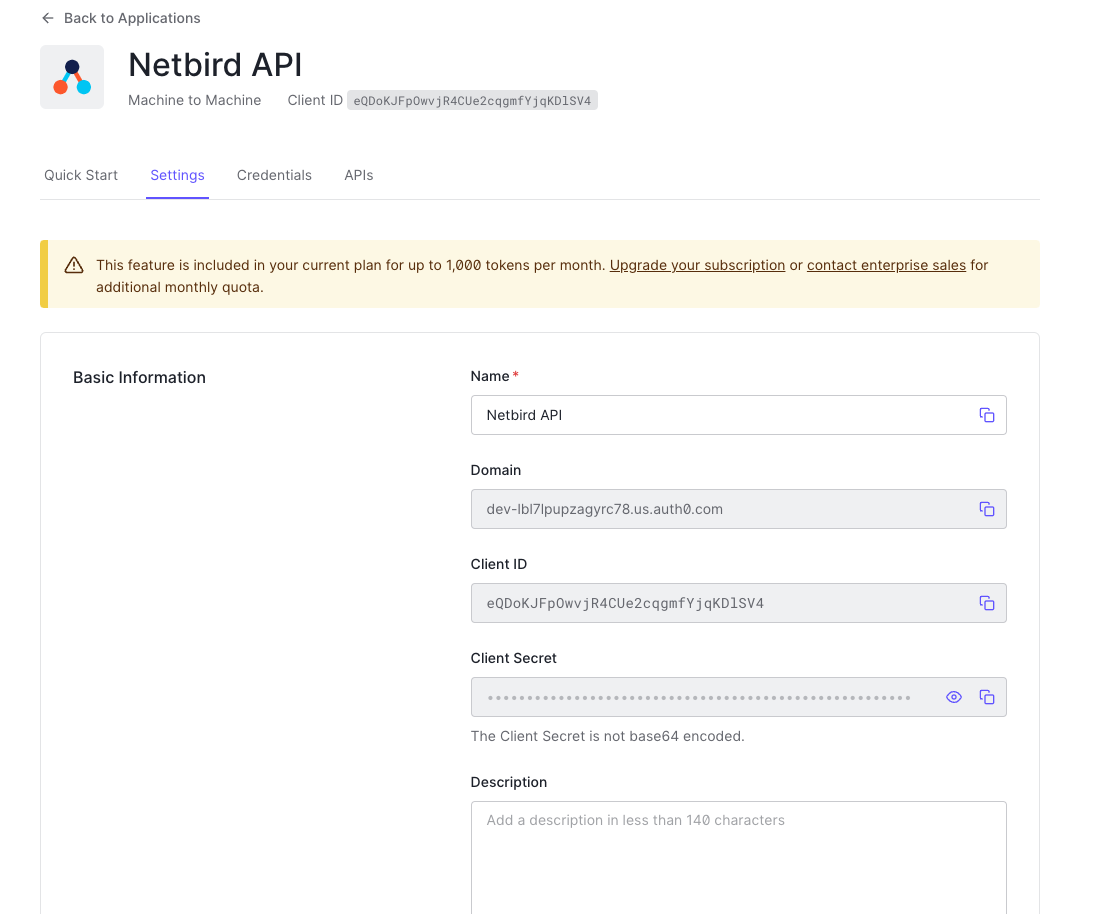Image resolution: width=1119 pixels, height=914 pixels.
Task: Select the Settings tab
Action: (177, 175)
